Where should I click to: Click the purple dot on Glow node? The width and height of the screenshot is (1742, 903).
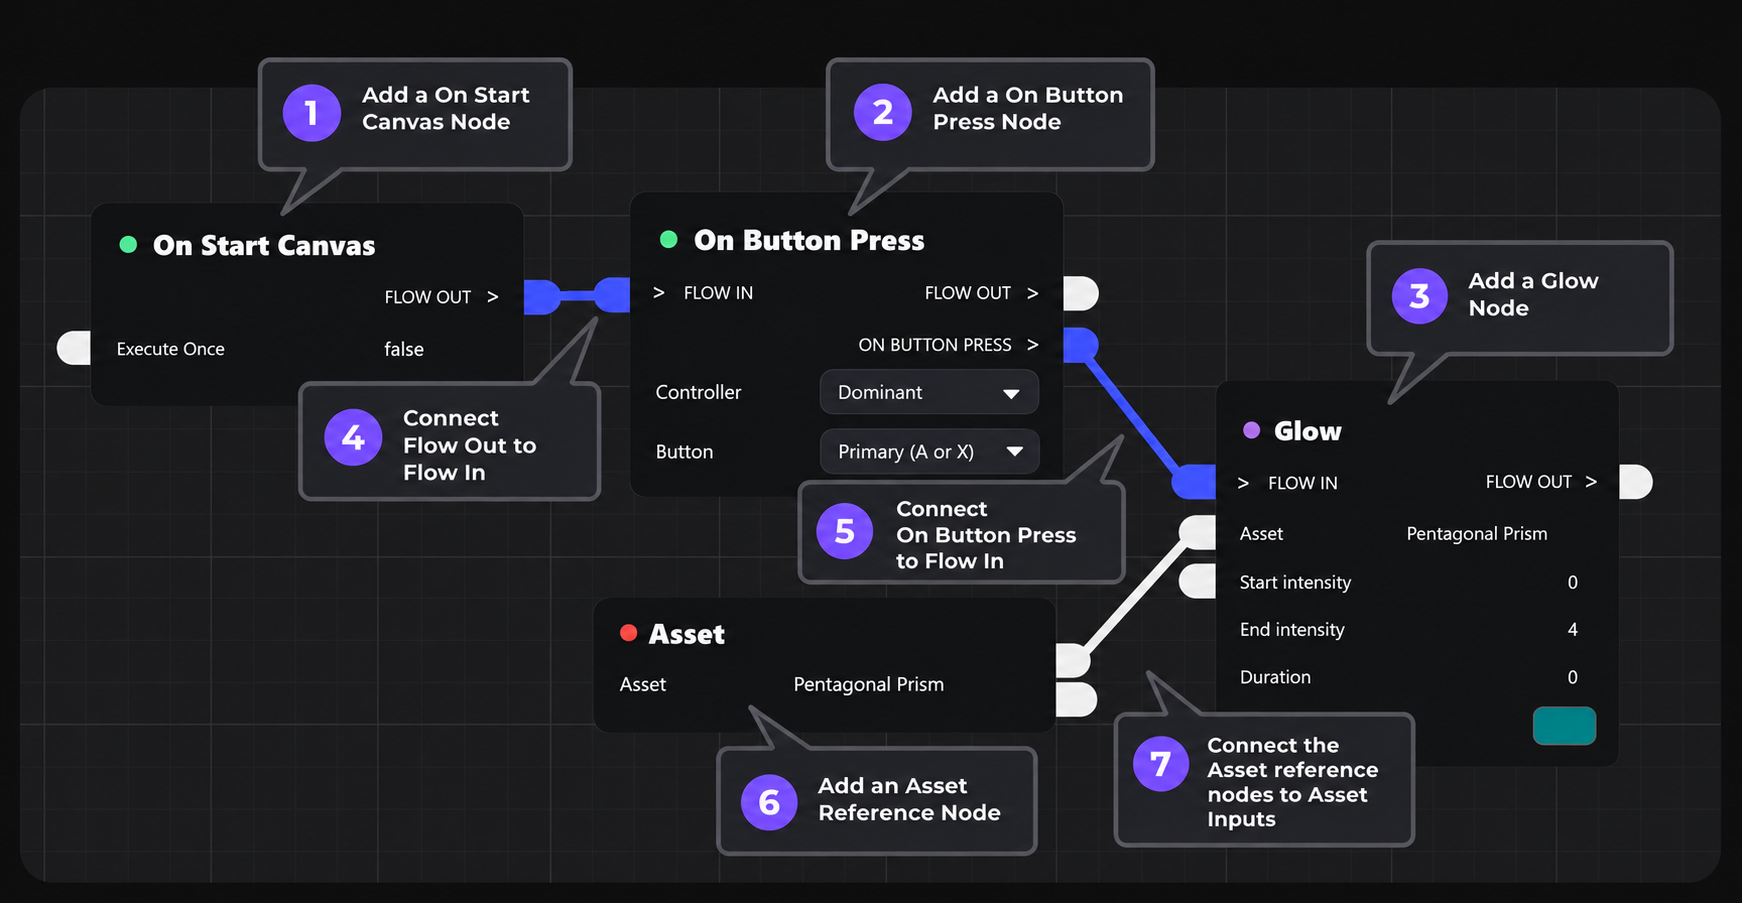point(1251,431)
